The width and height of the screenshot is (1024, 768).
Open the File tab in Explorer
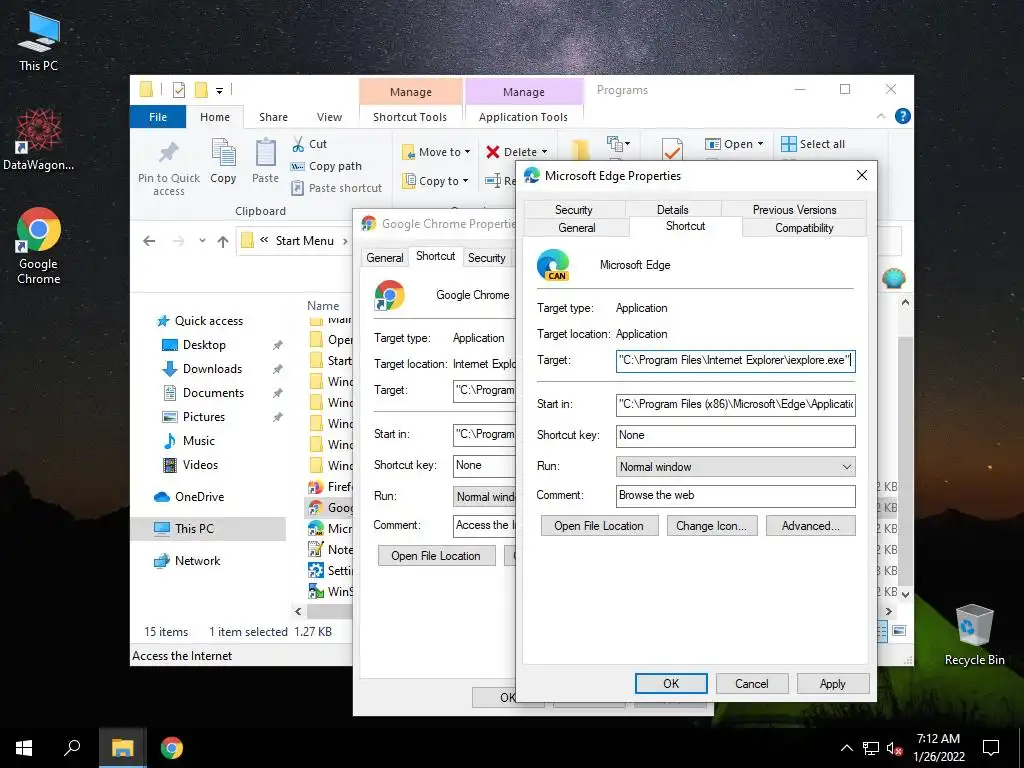[158, 117]
